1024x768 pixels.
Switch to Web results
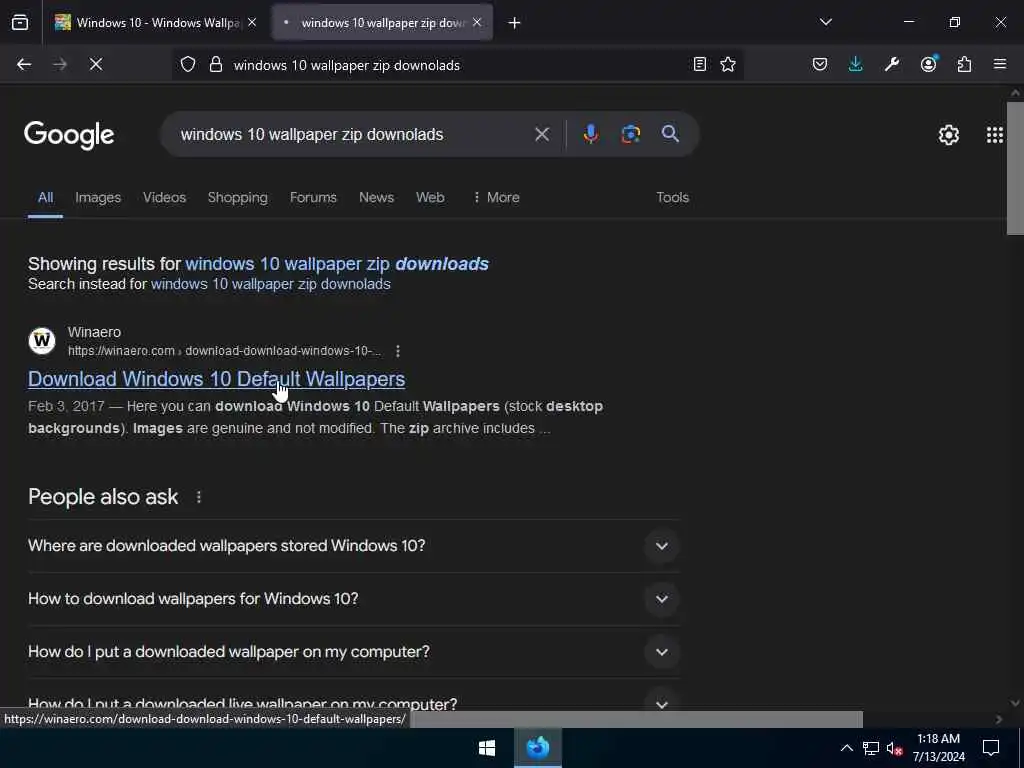tap(430, 198)
